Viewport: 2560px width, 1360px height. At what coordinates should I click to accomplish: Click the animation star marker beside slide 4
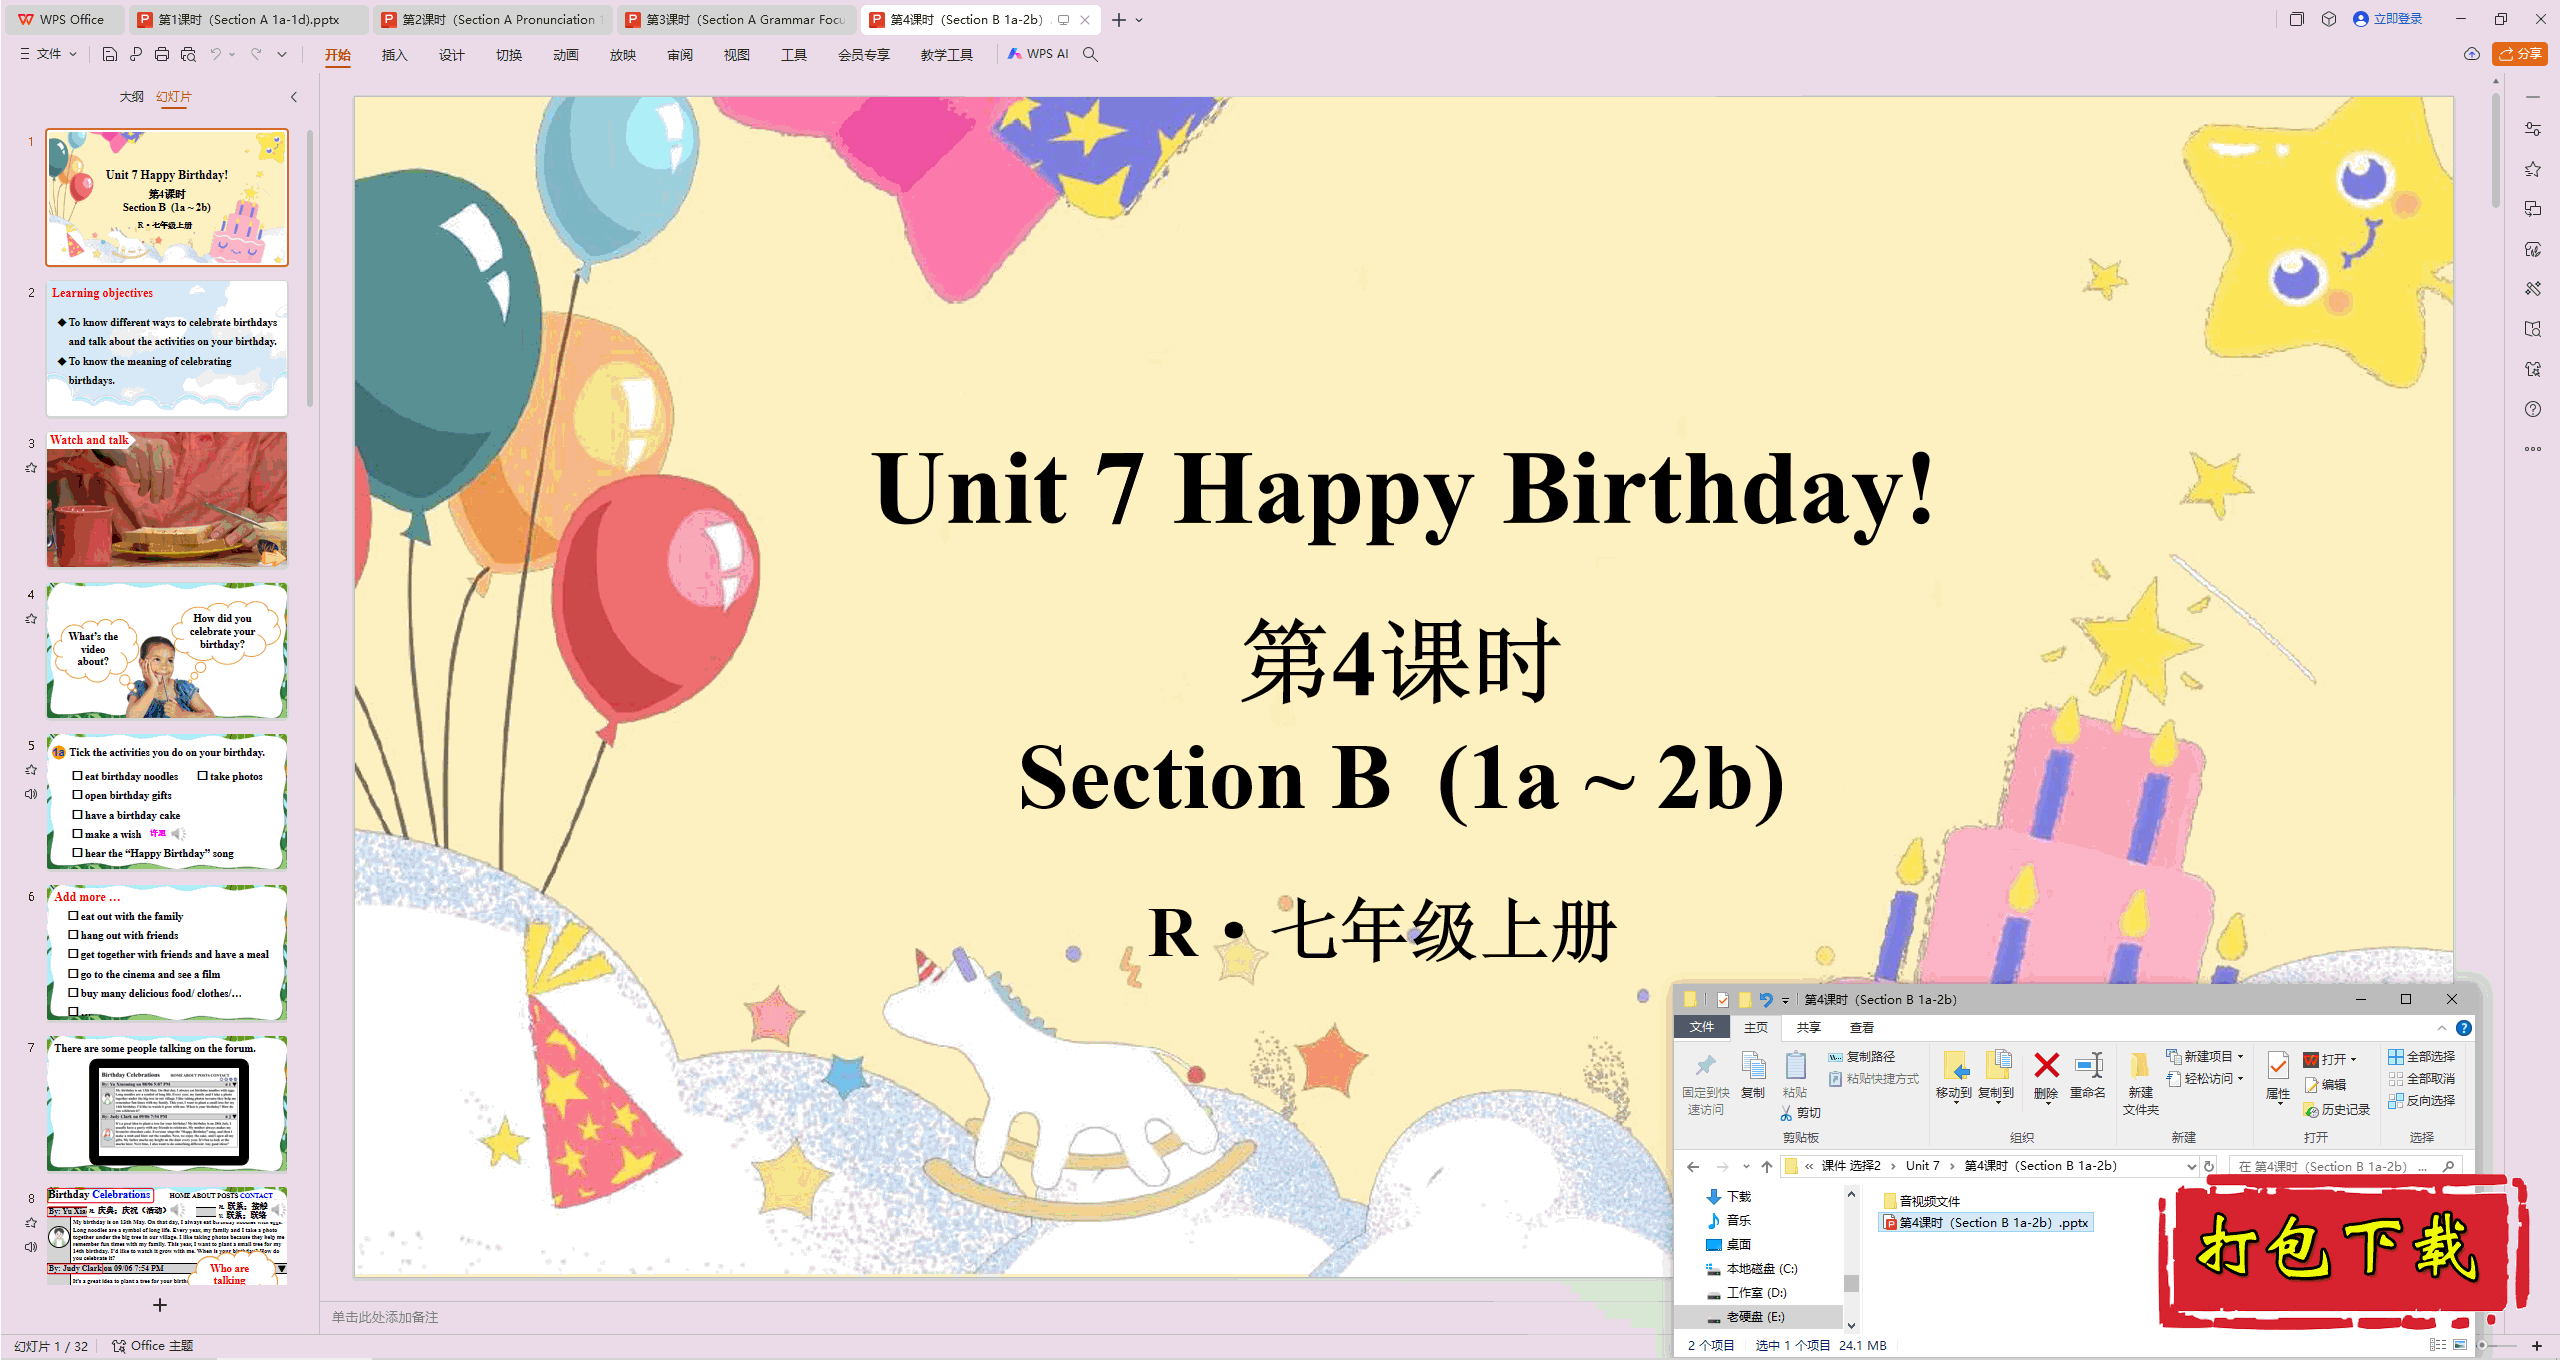(31, 619)
